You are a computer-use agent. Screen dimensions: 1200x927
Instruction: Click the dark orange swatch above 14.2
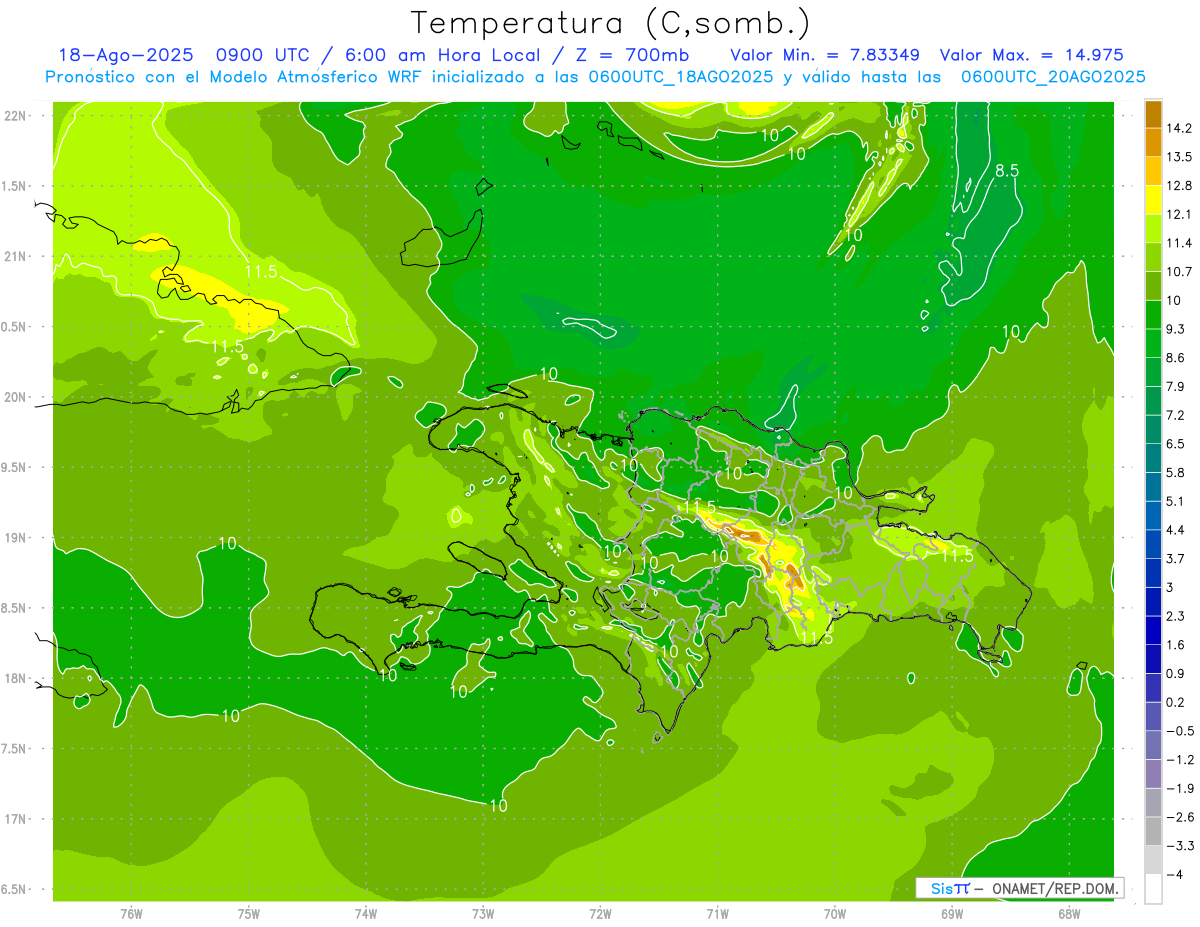[1153, 113]
